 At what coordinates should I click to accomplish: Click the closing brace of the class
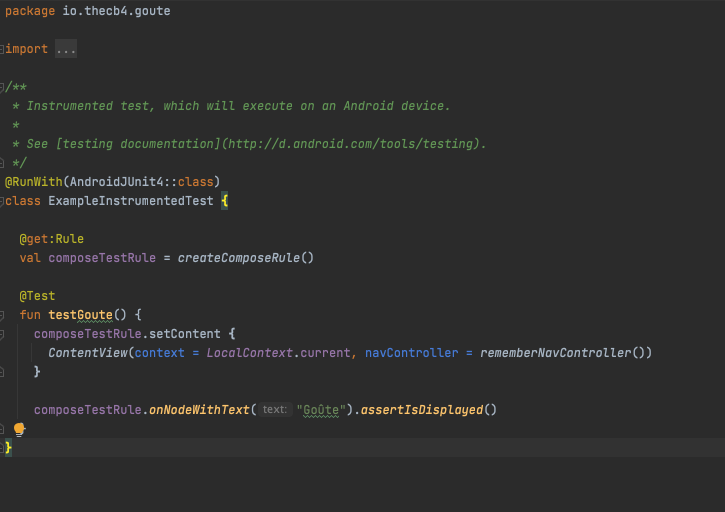point(8,448)
